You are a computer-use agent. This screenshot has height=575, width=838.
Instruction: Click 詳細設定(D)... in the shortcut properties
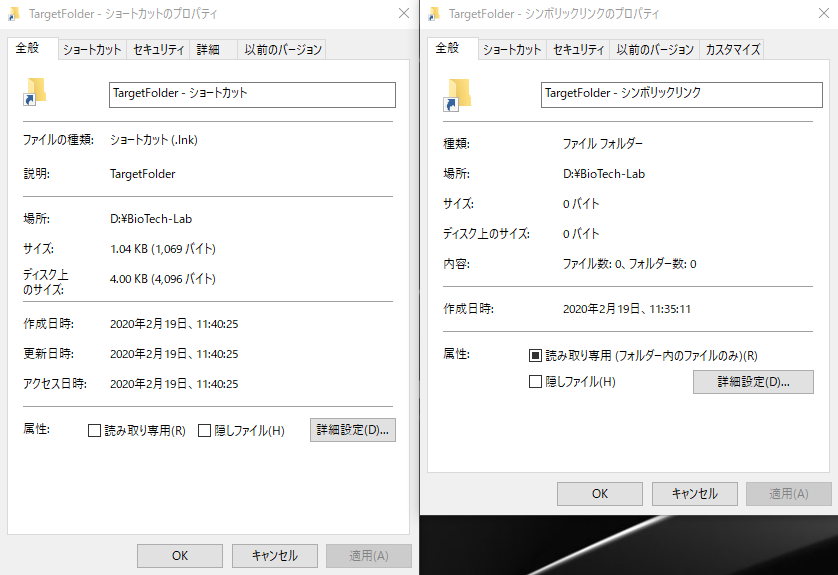[x=353, y=430]
